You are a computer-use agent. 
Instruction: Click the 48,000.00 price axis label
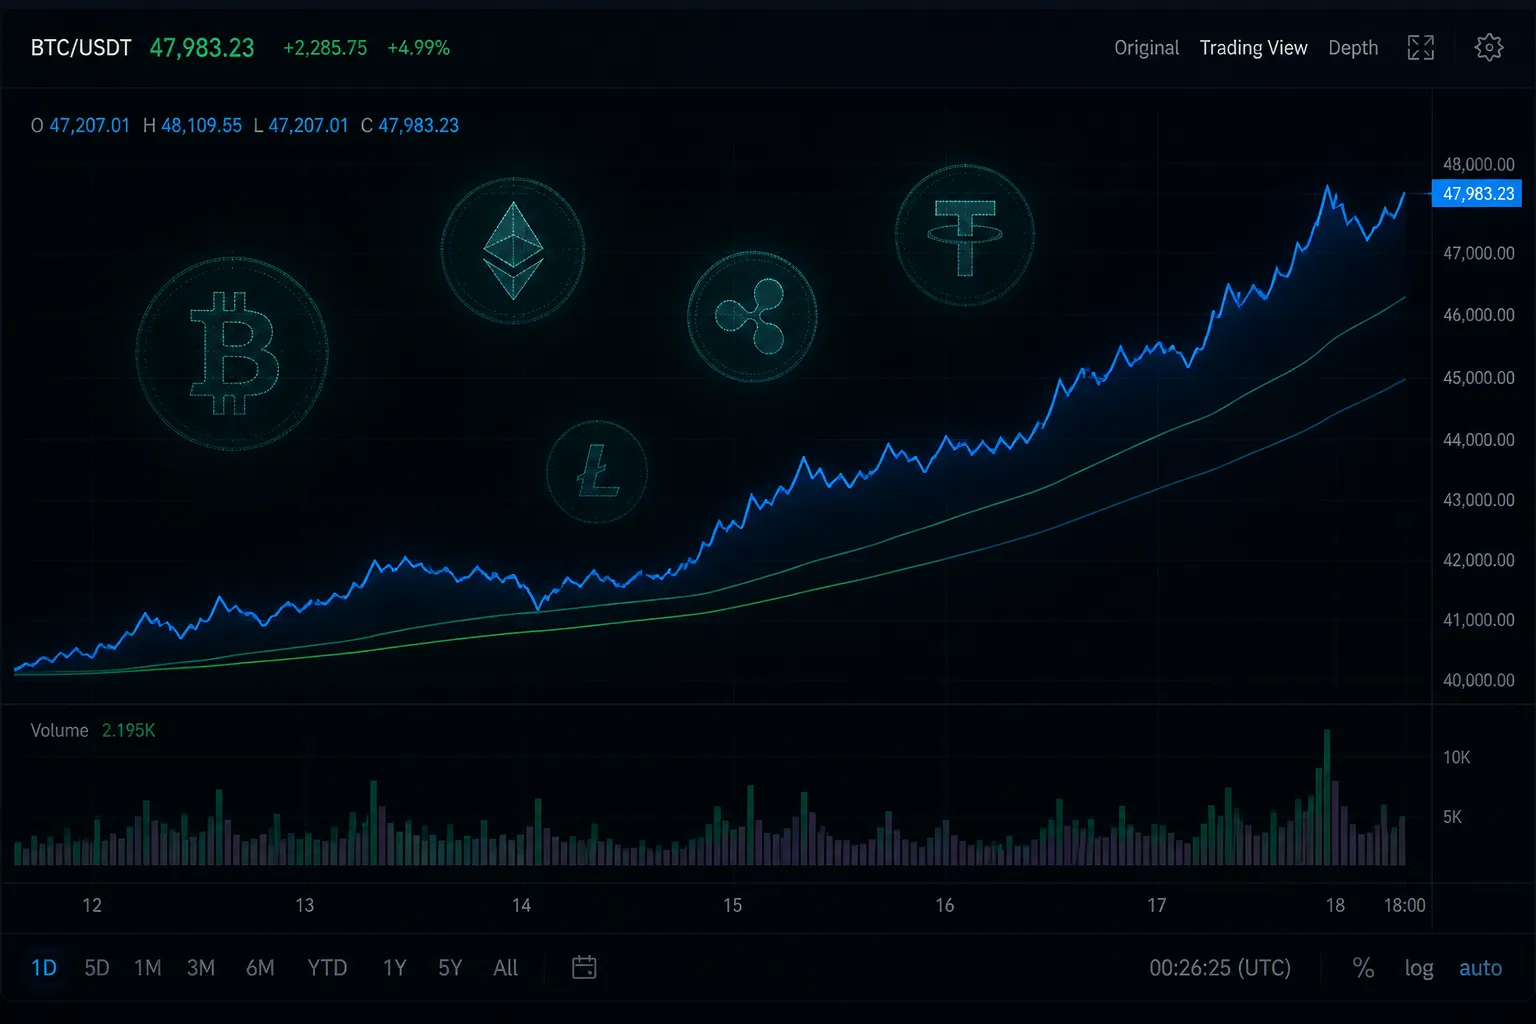1478,164
